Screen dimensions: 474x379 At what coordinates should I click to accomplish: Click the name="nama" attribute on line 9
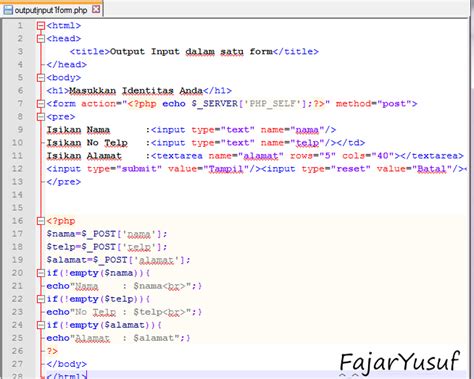click(x=292, y=130)
